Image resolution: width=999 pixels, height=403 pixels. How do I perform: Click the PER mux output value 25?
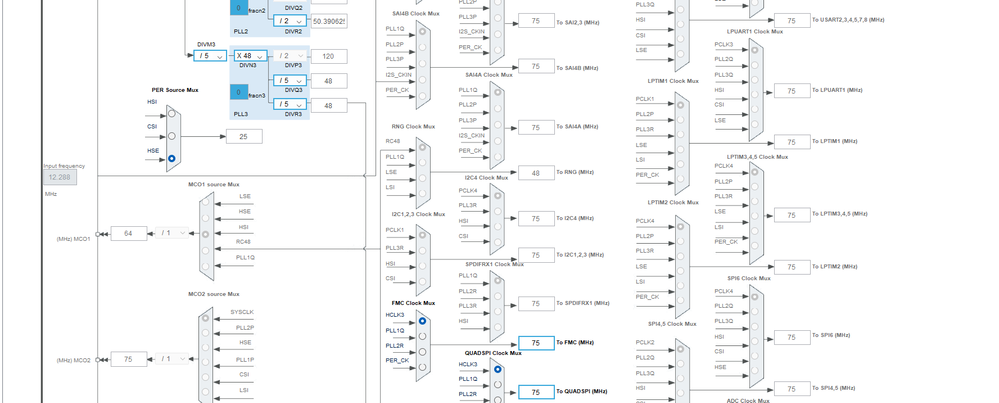244,136
